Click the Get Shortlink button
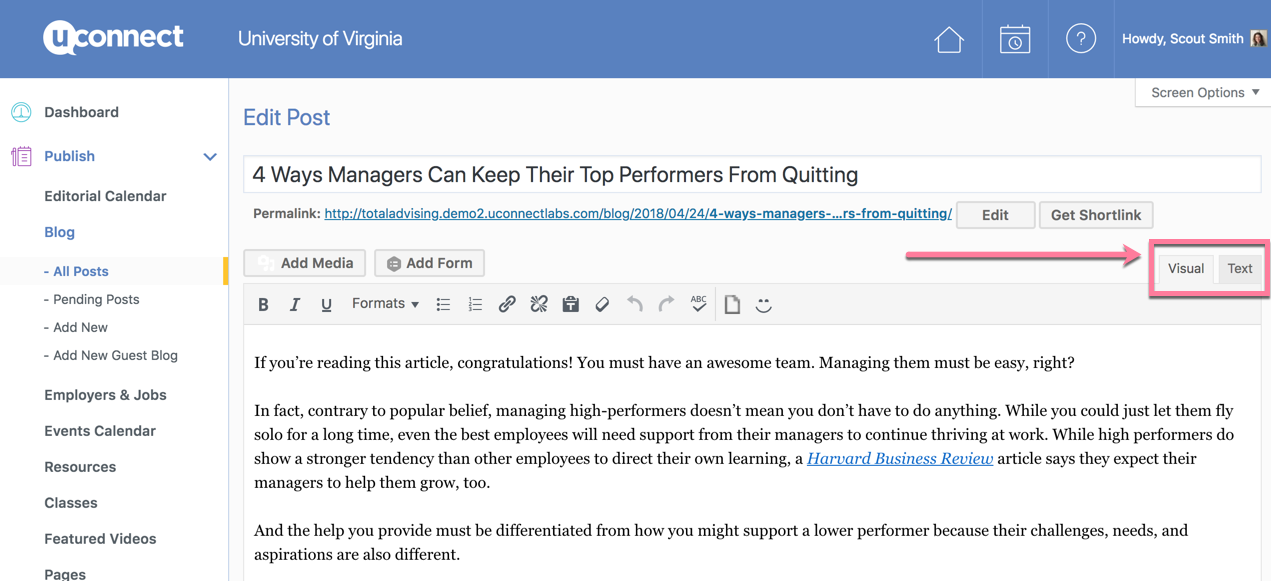Screen dimensions: 1271x581 (1096, 215)
